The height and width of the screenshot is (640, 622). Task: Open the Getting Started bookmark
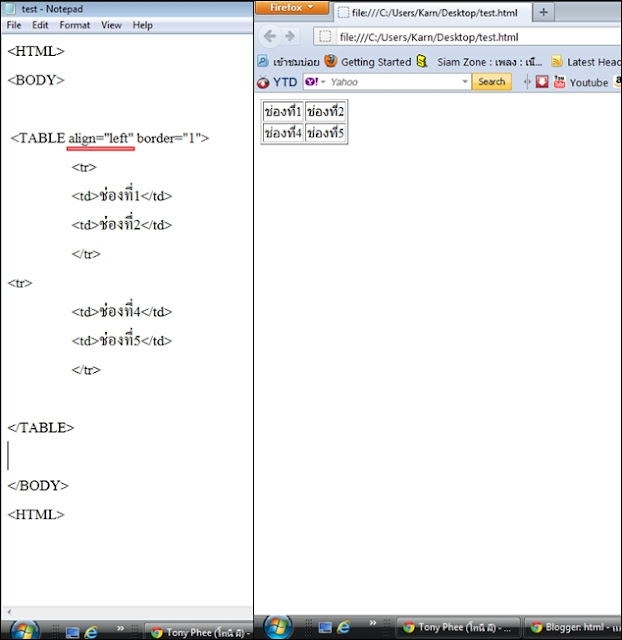376,62
